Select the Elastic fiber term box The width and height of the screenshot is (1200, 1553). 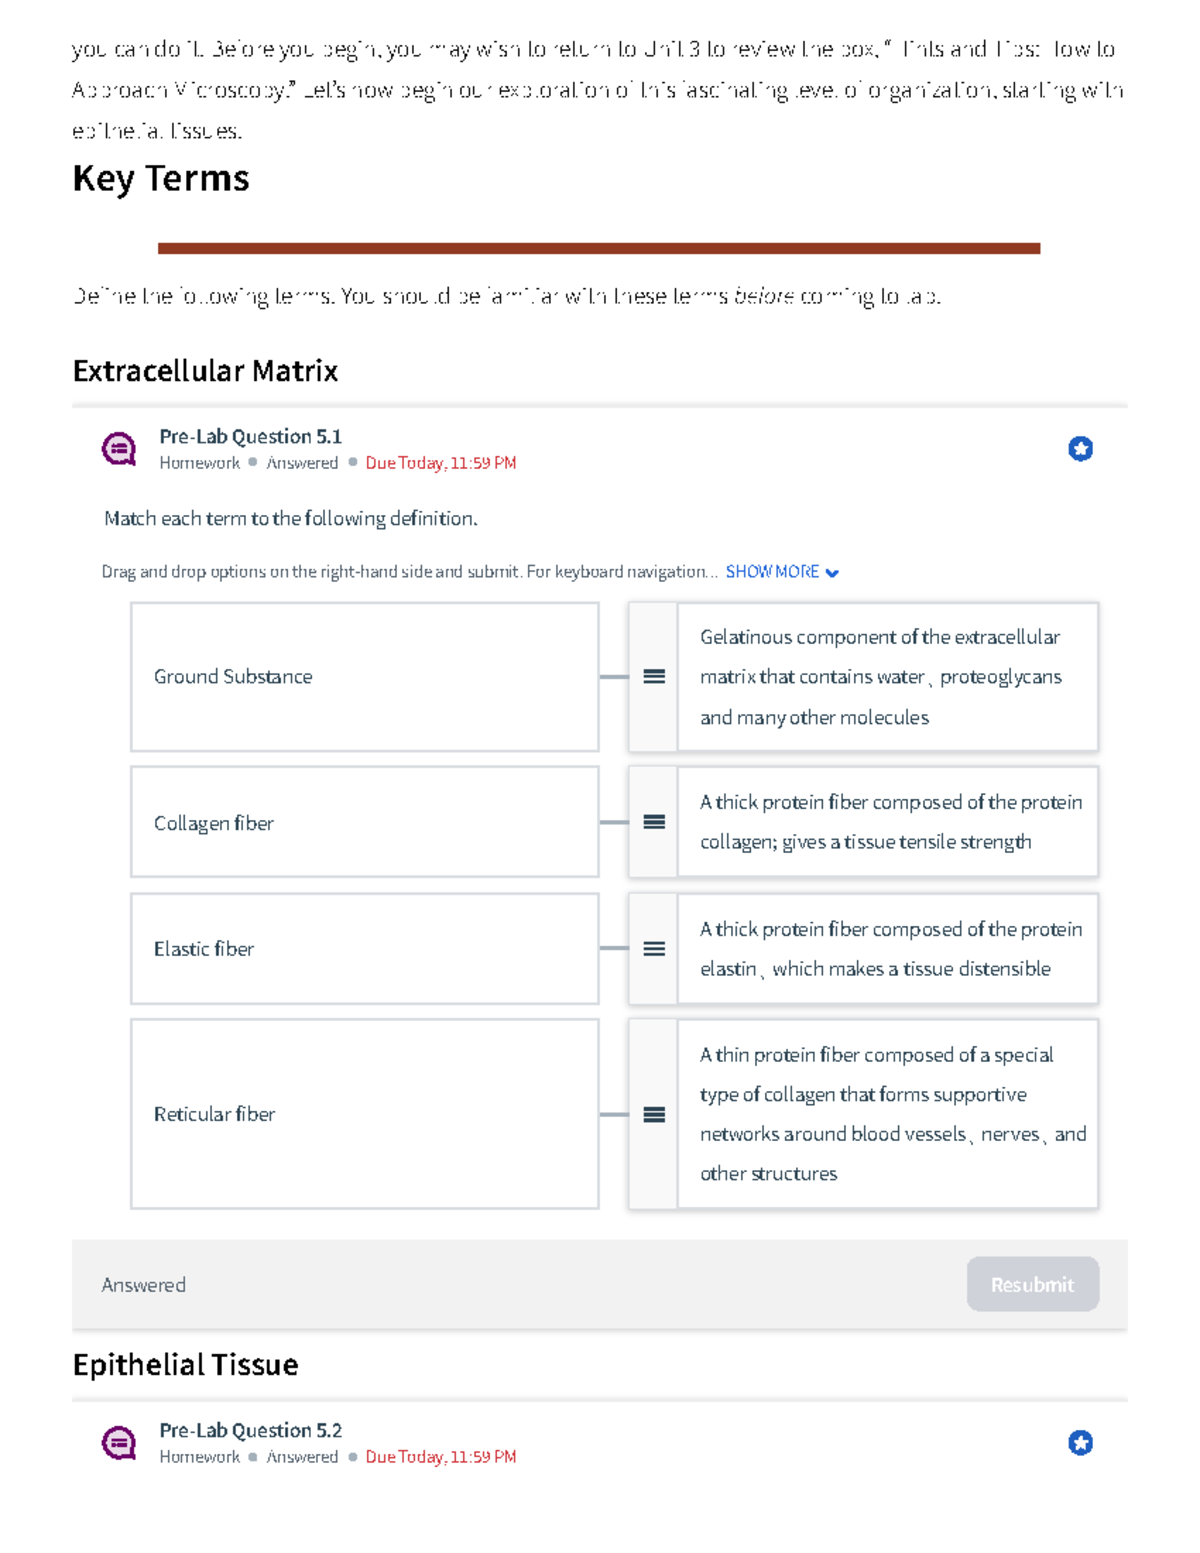364,949
